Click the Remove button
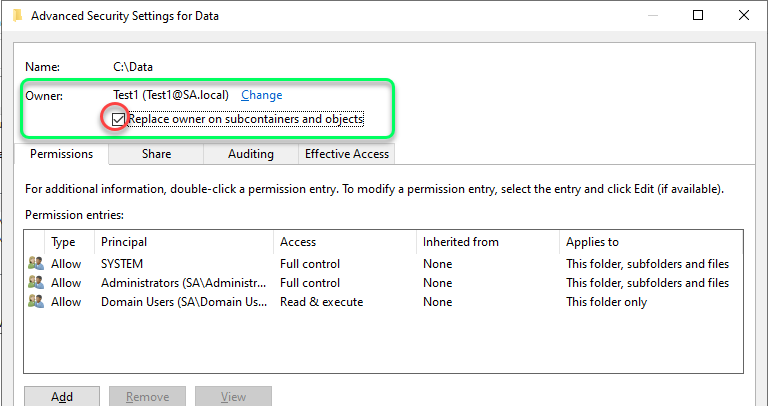 click(x=147, y=396)
